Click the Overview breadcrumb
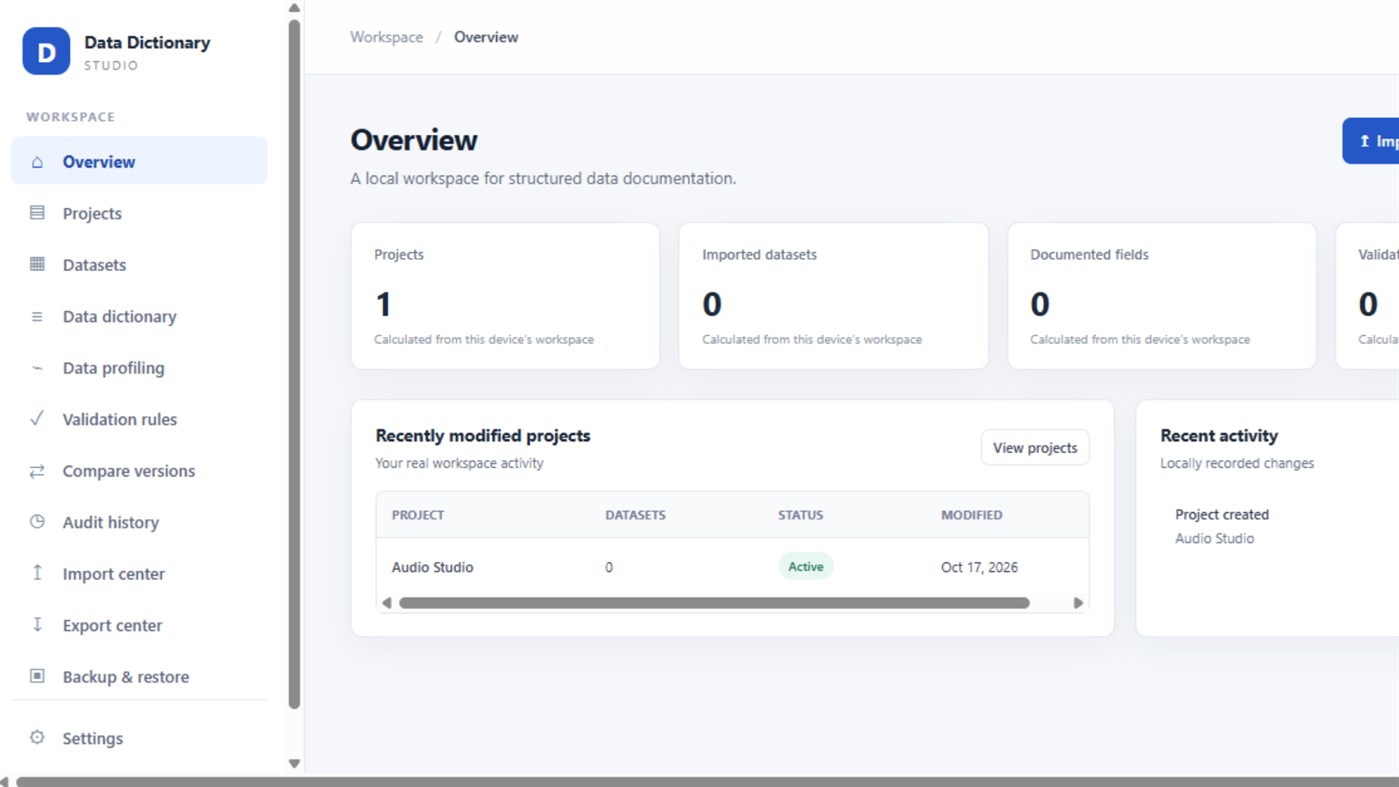Image resolution: width=1399 pixels, height=787 pixels. (x=486, y=37)
